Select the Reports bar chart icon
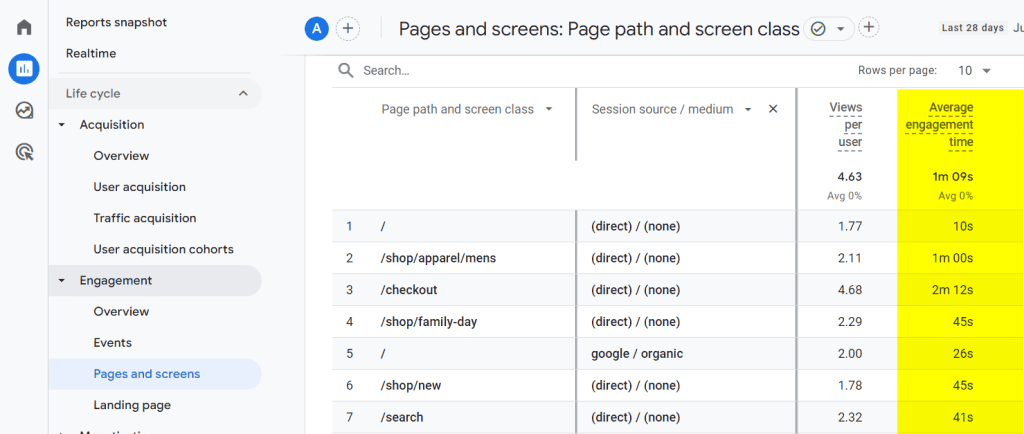The height and width of the screenshot is (434, 1024). click(x=24, y=69)
